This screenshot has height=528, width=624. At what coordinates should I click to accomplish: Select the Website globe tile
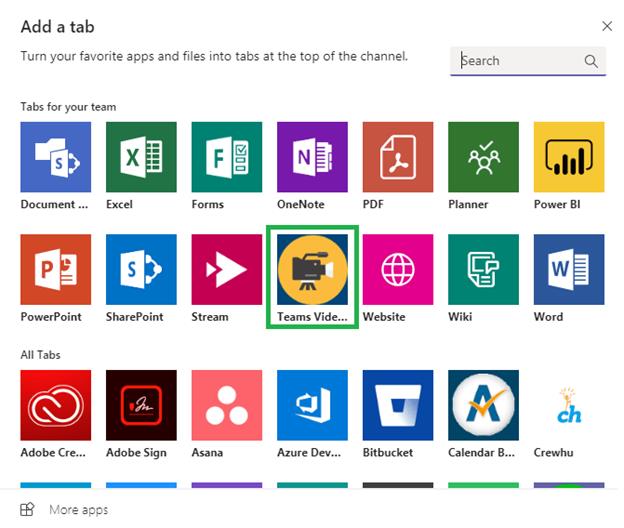(398, 269)
